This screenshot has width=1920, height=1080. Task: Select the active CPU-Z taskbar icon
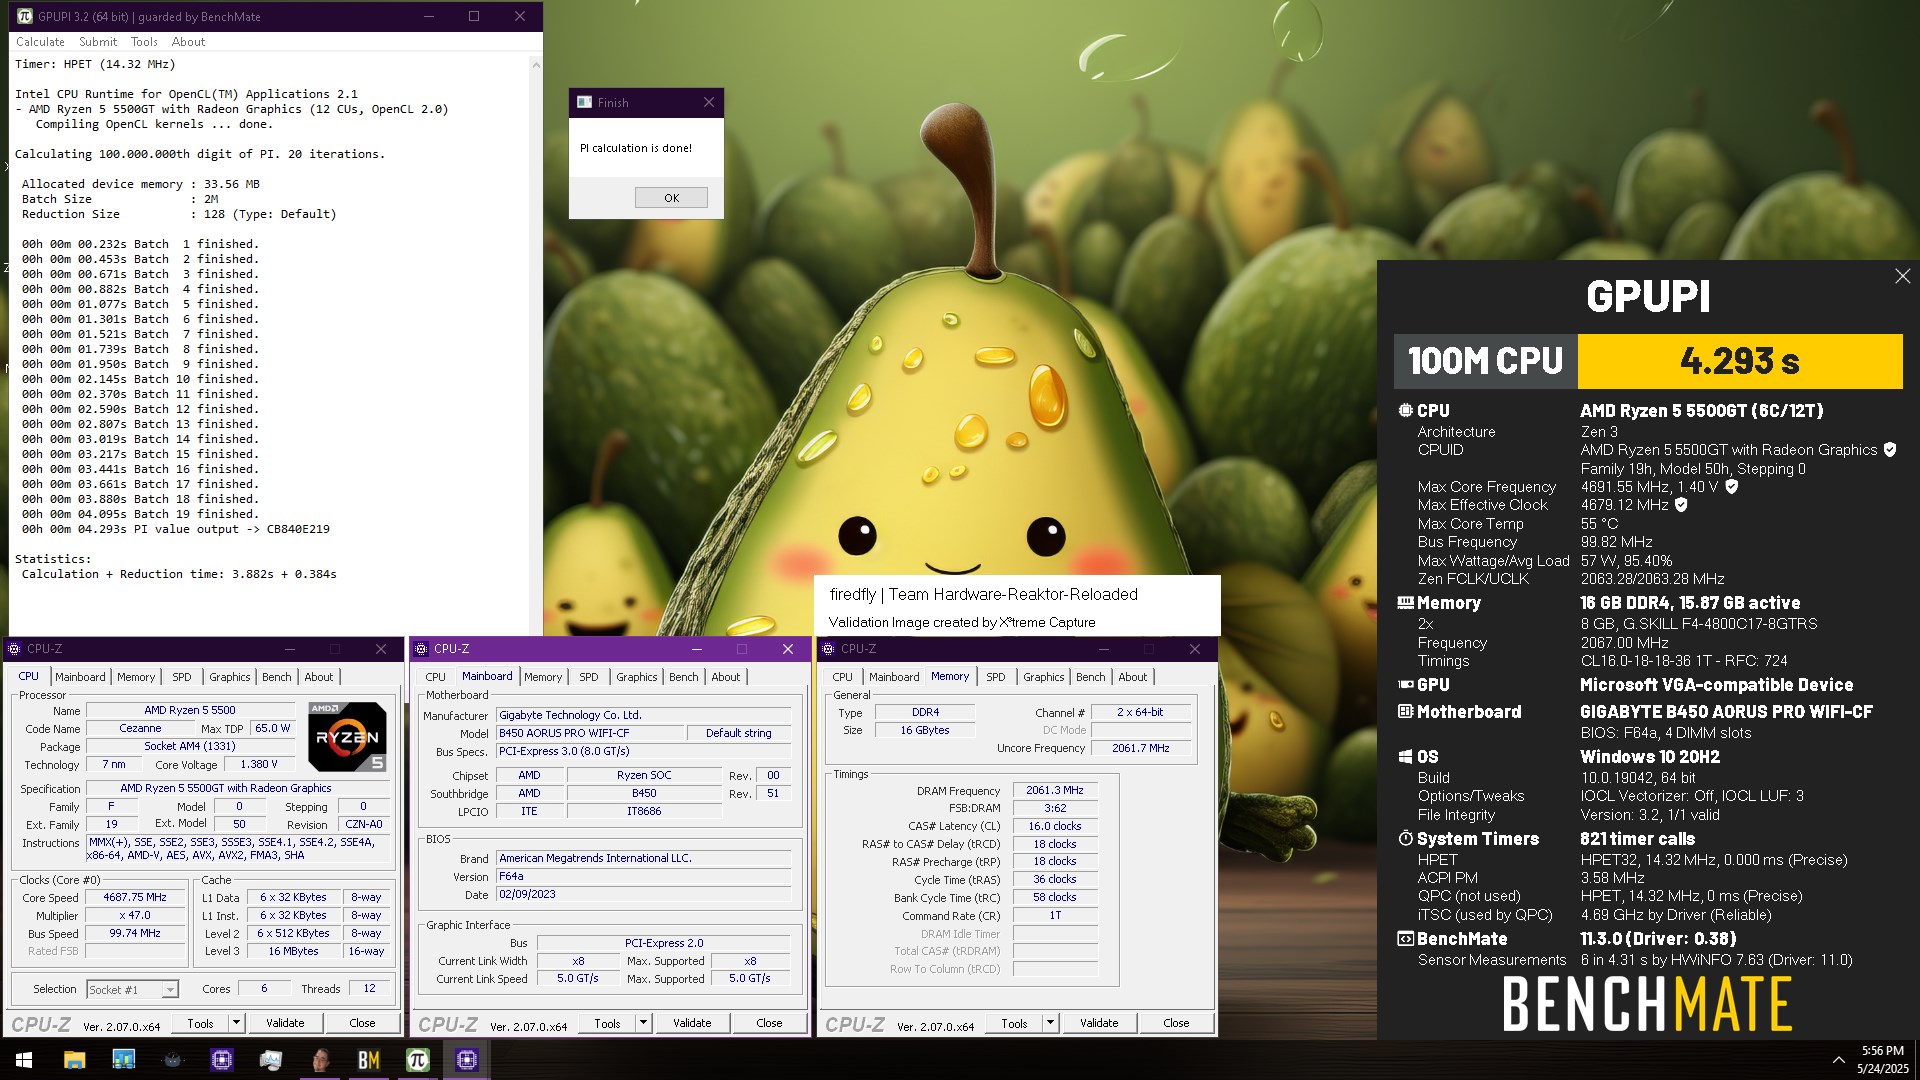coord(467,1060)
